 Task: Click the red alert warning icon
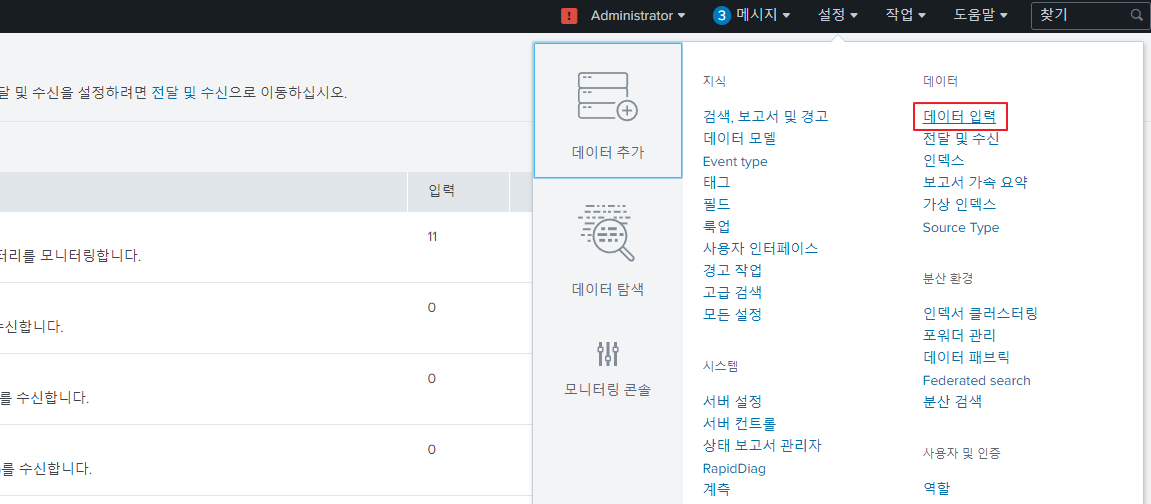coord(569,15)
